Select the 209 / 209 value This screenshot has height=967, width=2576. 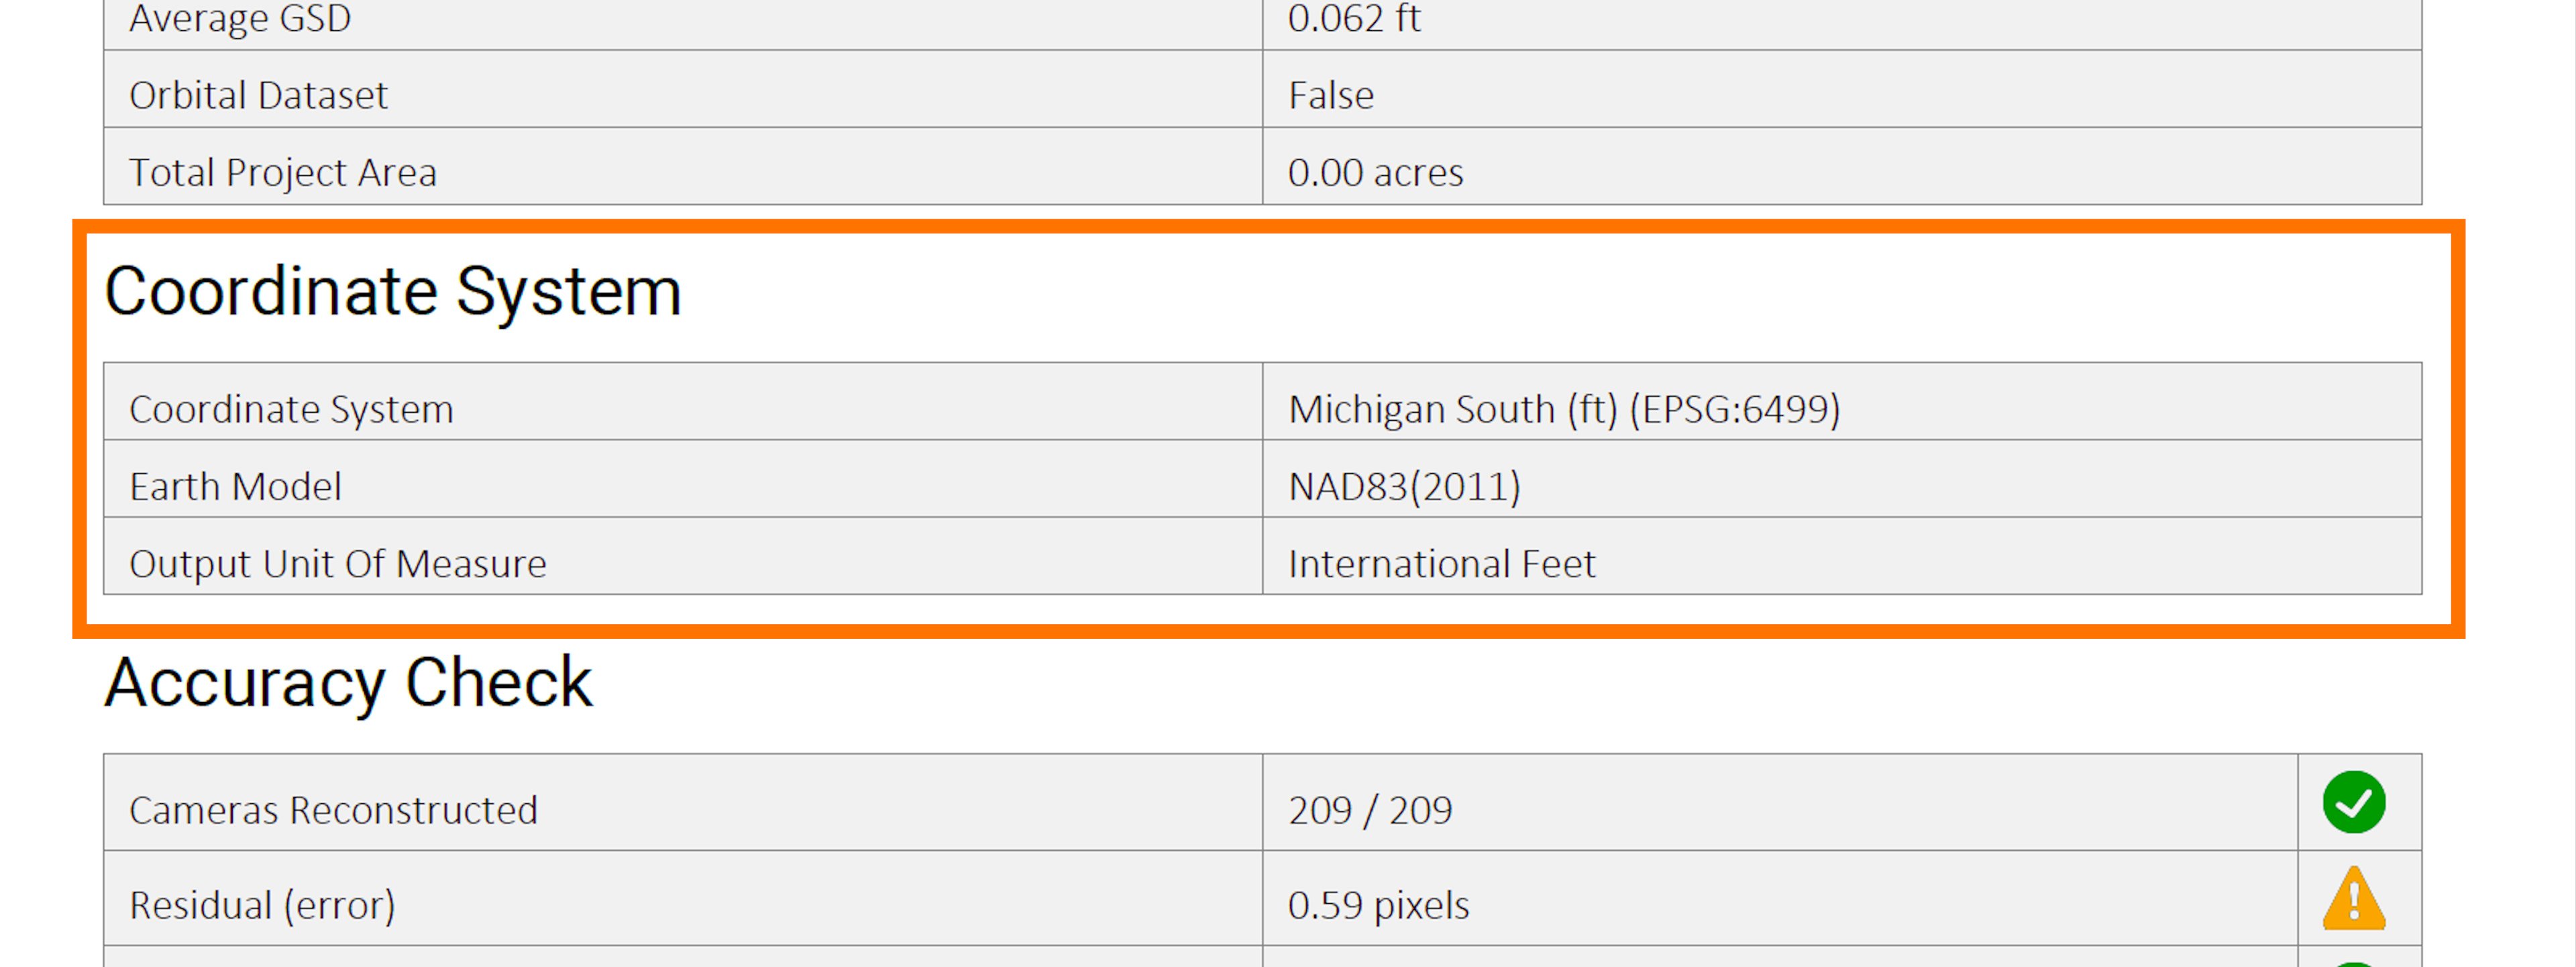tap(1370, 810)
